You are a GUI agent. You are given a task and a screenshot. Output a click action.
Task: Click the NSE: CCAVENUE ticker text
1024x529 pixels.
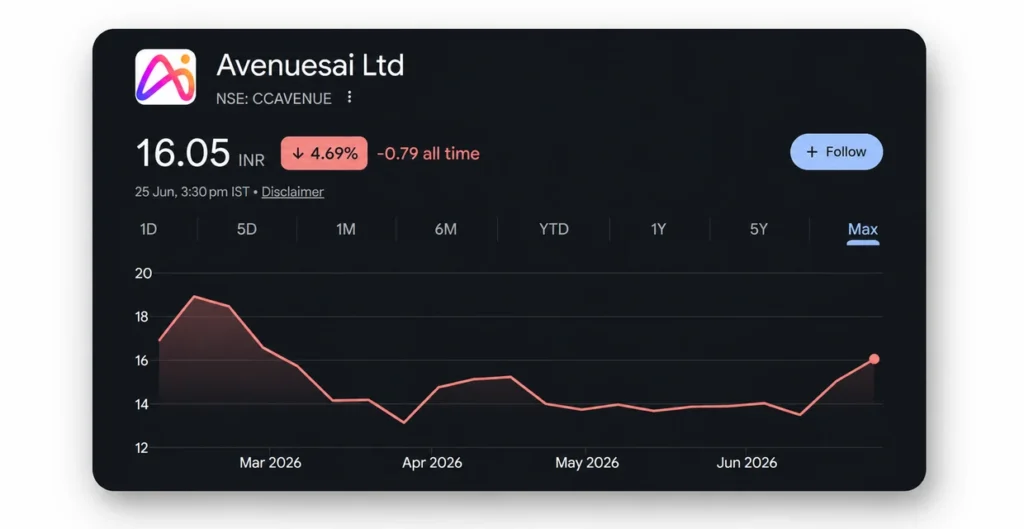pos(274,99)
